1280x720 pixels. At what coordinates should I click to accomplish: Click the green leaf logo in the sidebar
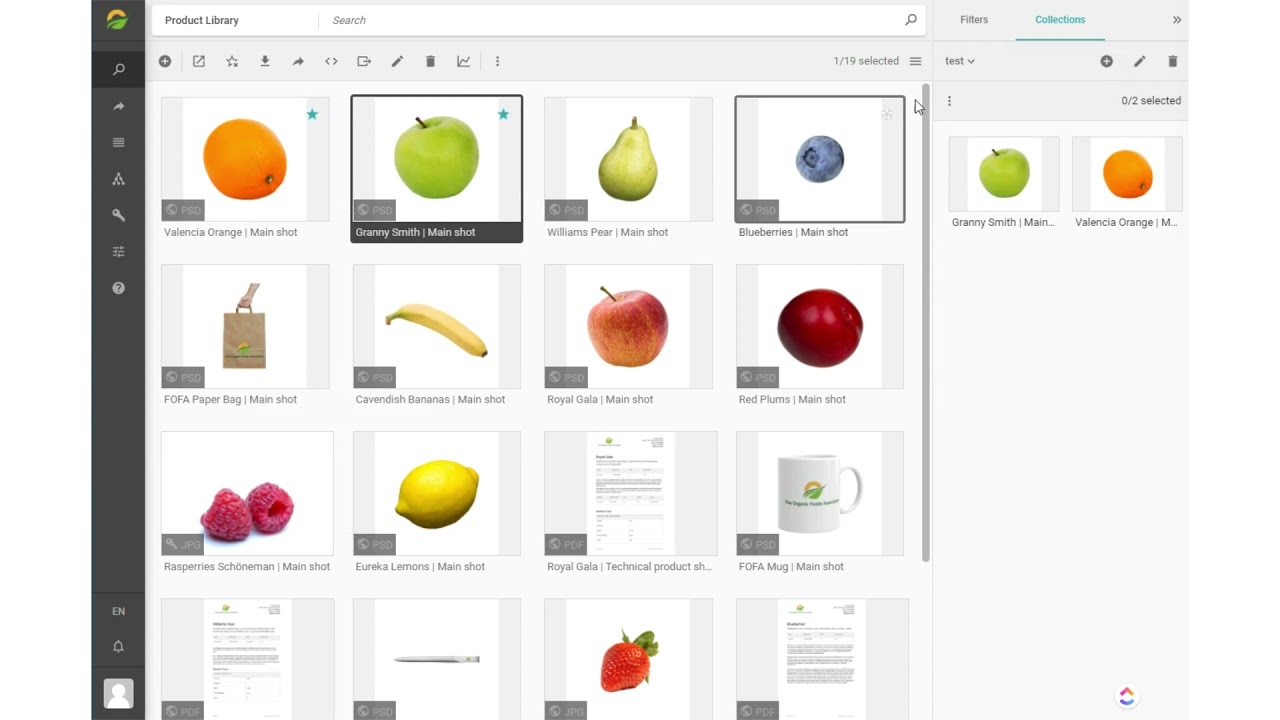118,20
